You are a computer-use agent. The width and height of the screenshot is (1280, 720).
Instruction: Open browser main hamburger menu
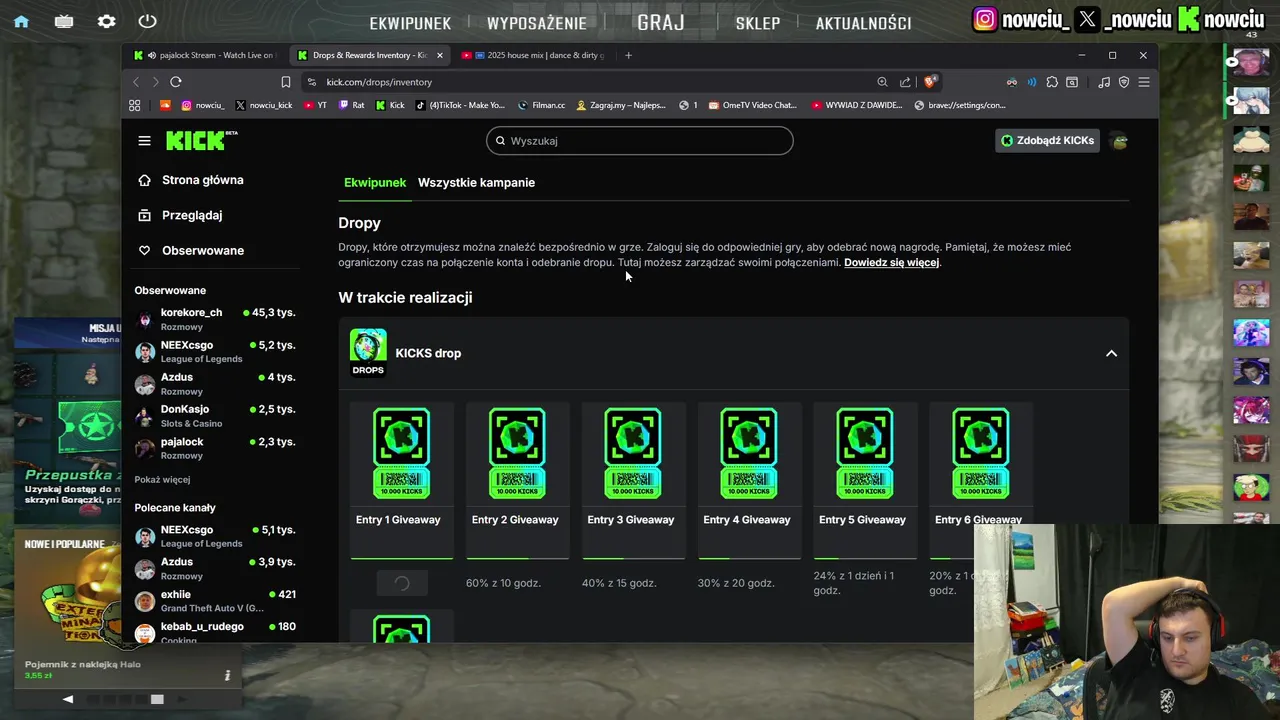pyautogui.click(x=1144, y=82)
